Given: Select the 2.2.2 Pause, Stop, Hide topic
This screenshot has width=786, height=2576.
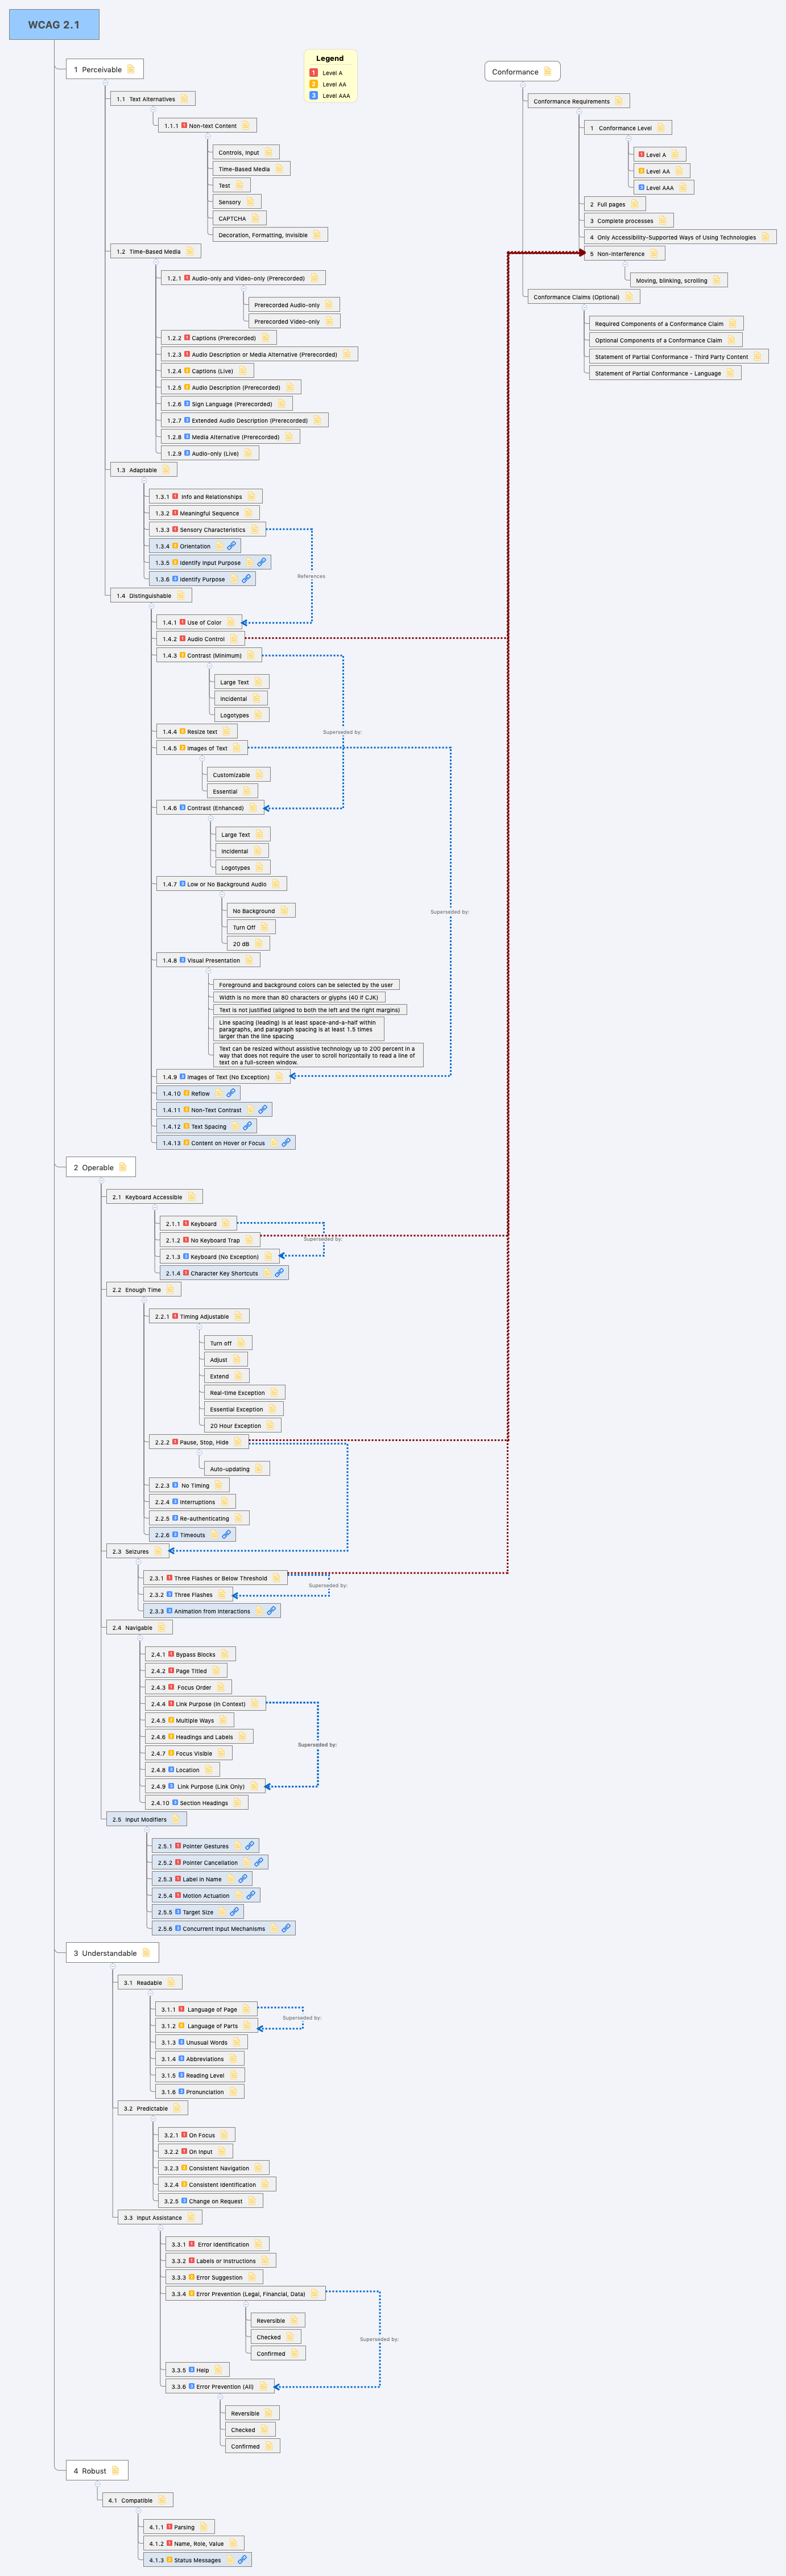Looking at the screenshot, I should [x=198, y=1442].
